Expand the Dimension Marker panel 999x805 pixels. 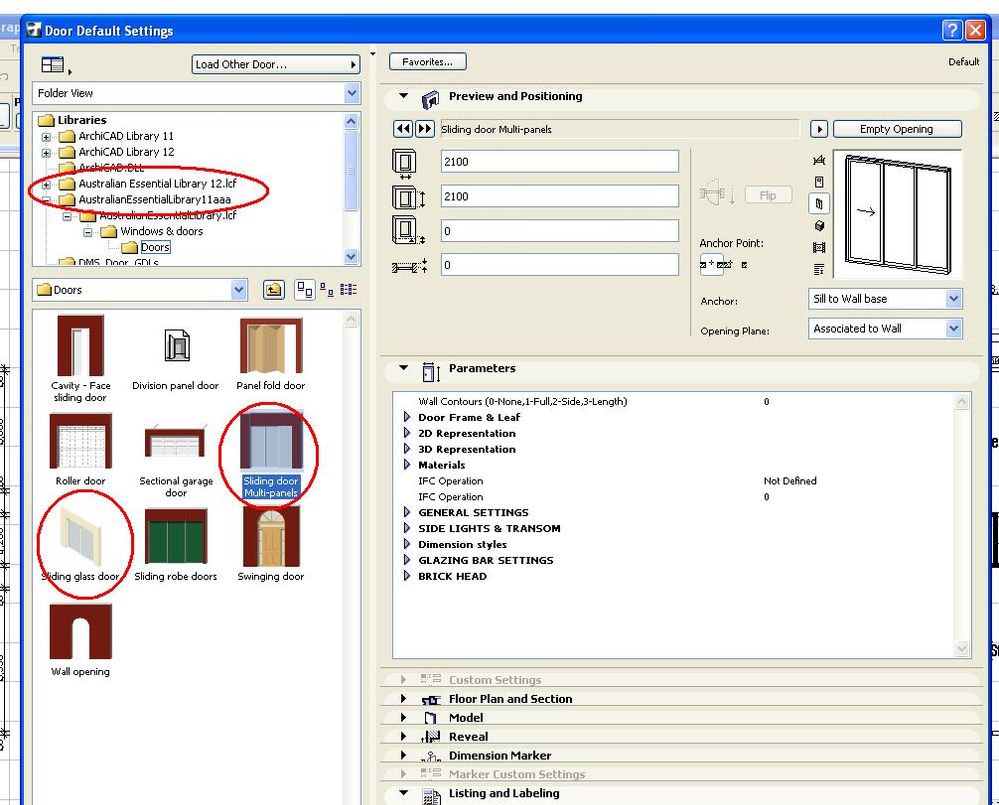403,755
